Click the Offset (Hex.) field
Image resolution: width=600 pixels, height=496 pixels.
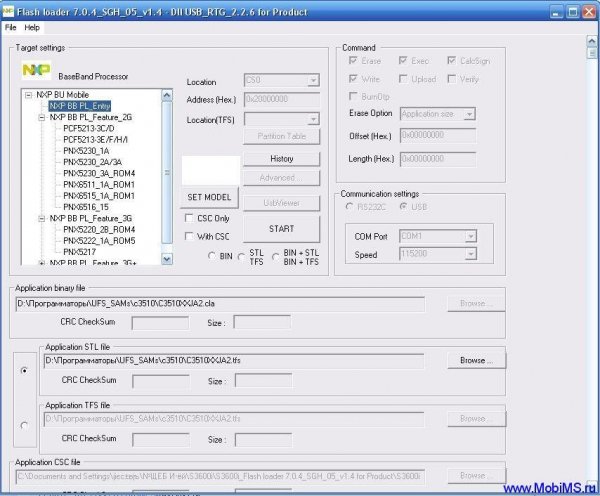tap(438, 135)
